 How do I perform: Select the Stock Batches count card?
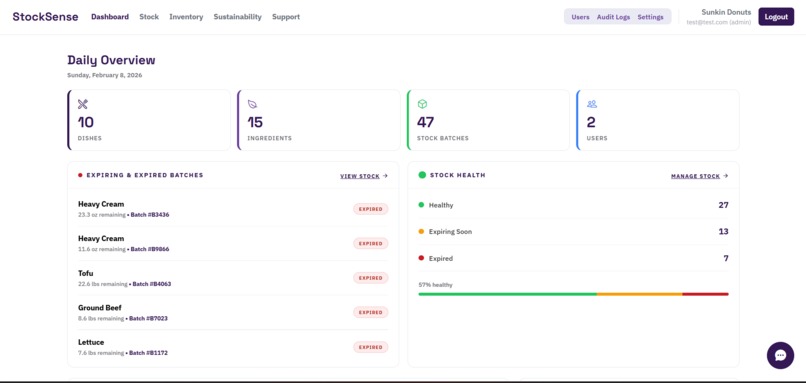point(488,120)
